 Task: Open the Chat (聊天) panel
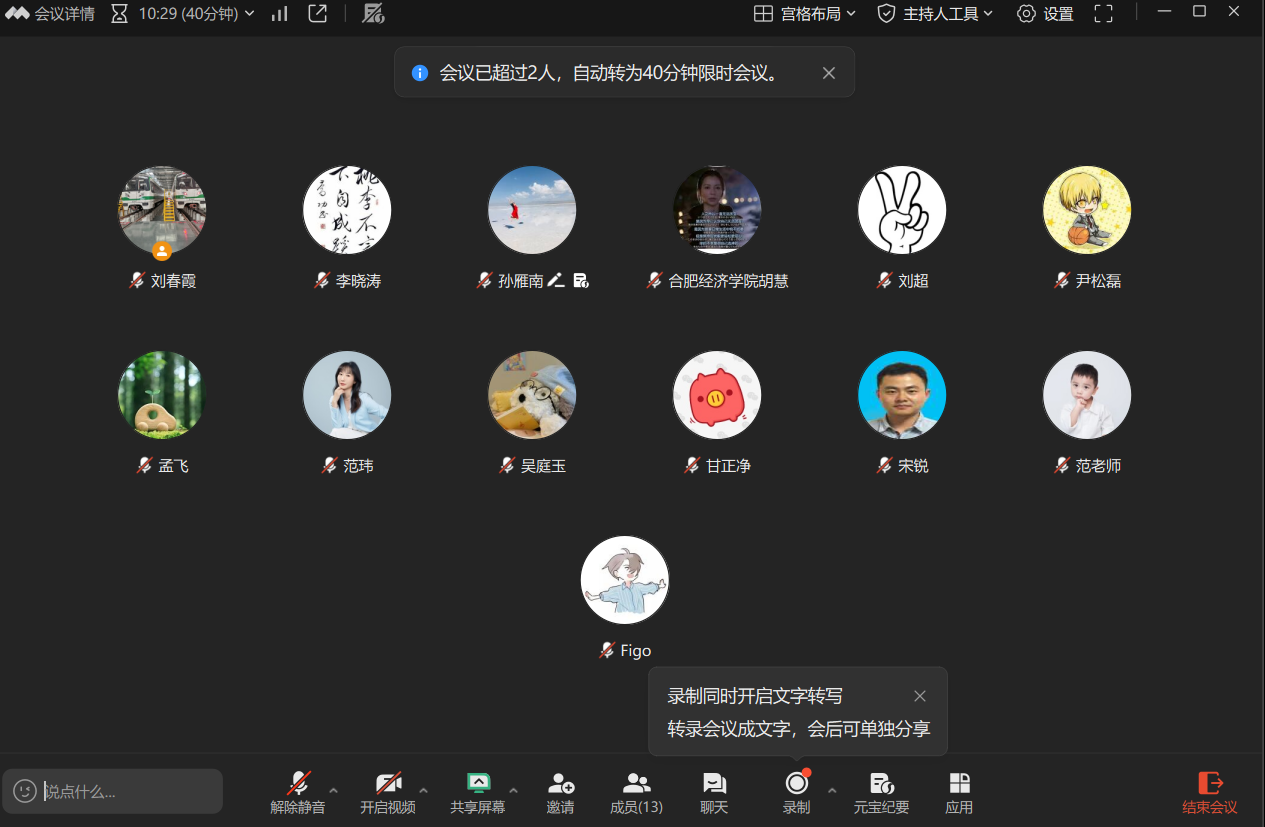tap(714, 784)
